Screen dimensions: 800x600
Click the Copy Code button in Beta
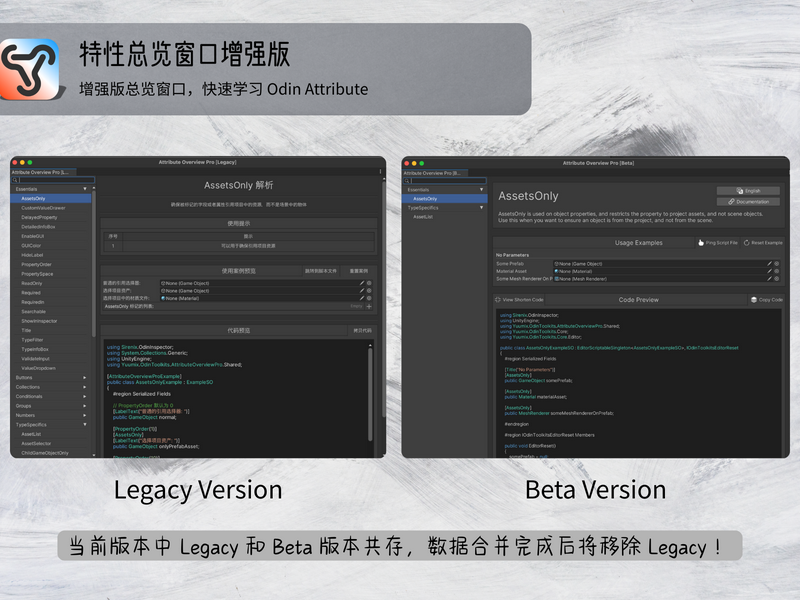tap(766, 299)
